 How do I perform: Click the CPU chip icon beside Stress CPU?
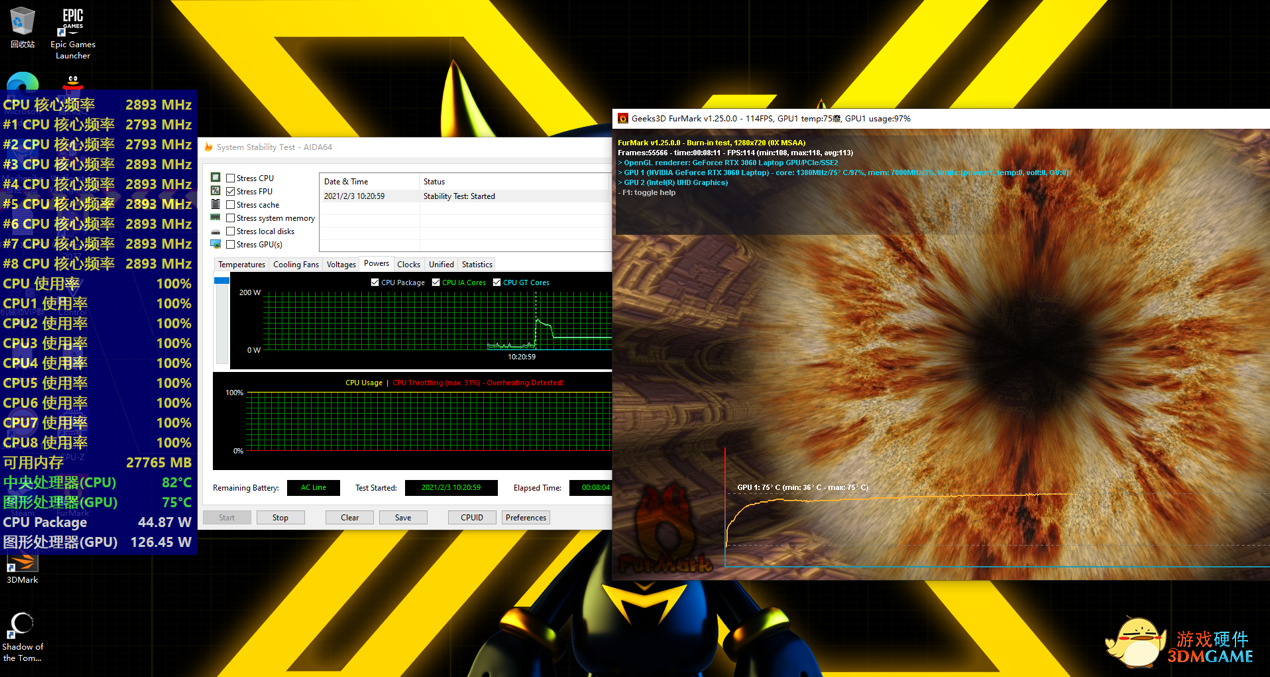click(215, 178)
